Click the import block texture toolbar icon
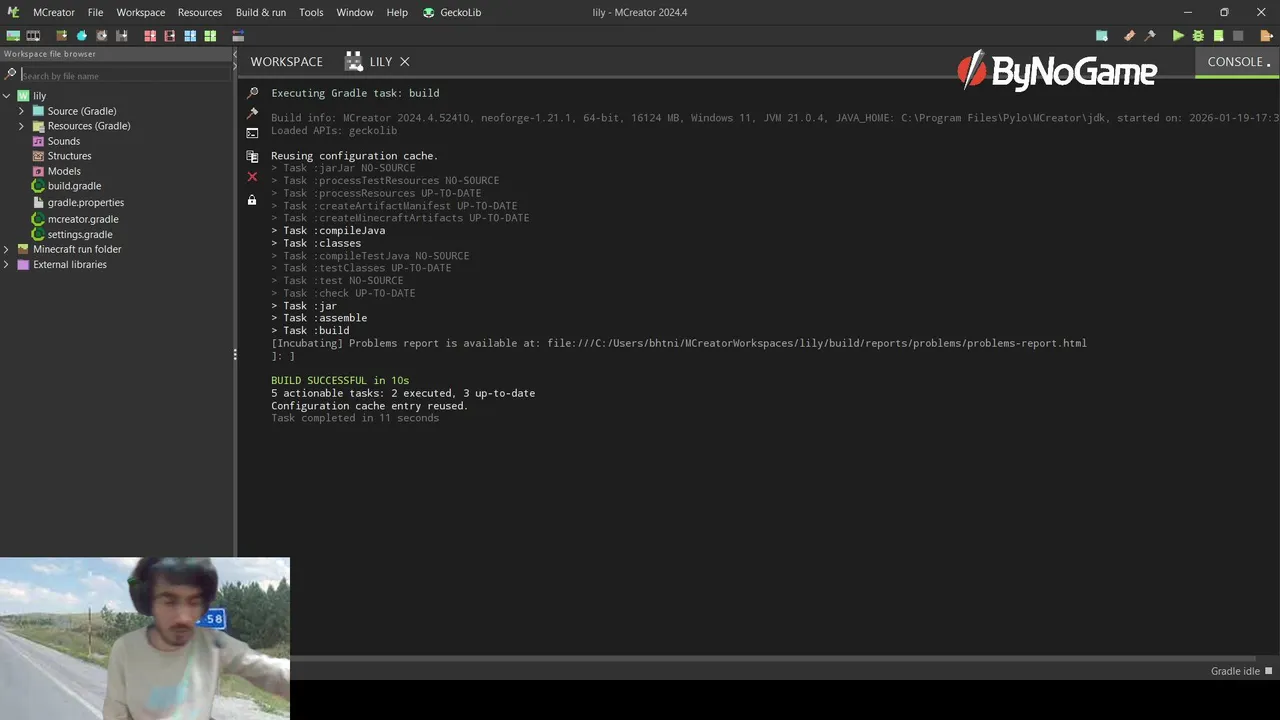The height and width of the screenshot is (720, 1280). 62,36
